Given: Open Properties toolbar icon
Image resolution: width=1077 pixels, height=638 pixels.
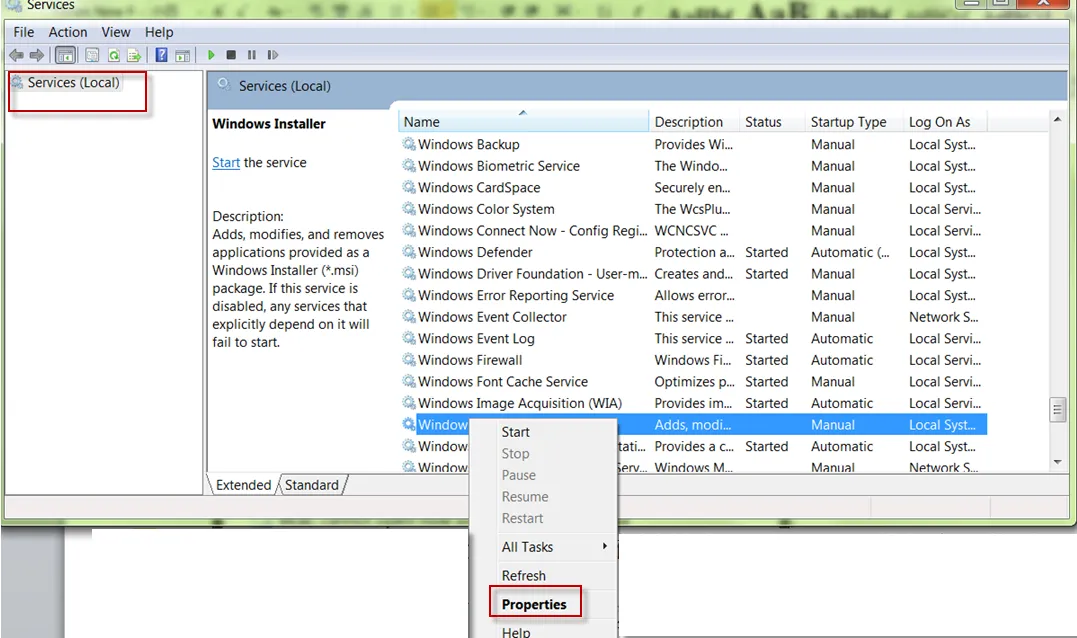Looking at the screenshot, I should tap(92, 55).
